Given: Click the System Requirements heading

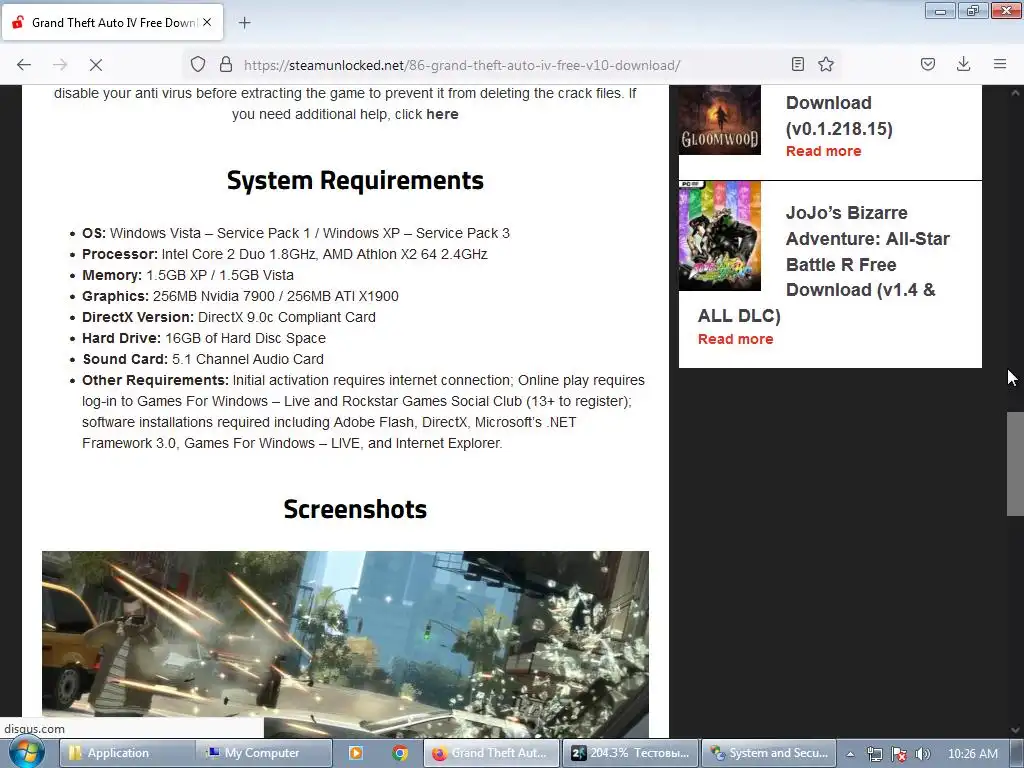Looking at the screenshot, I should pyautogui.click(x=355, y=180).
